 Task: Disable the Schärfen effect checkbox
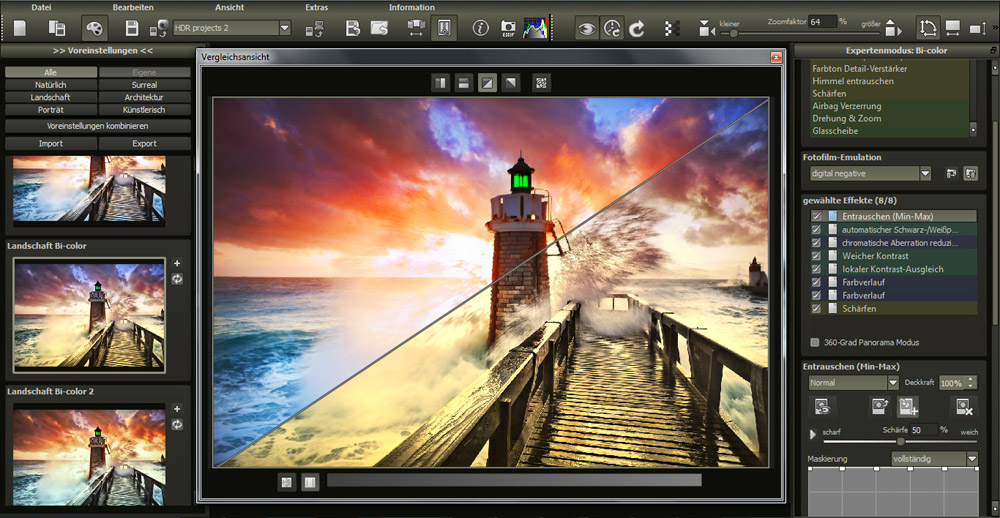coord(817,309)
